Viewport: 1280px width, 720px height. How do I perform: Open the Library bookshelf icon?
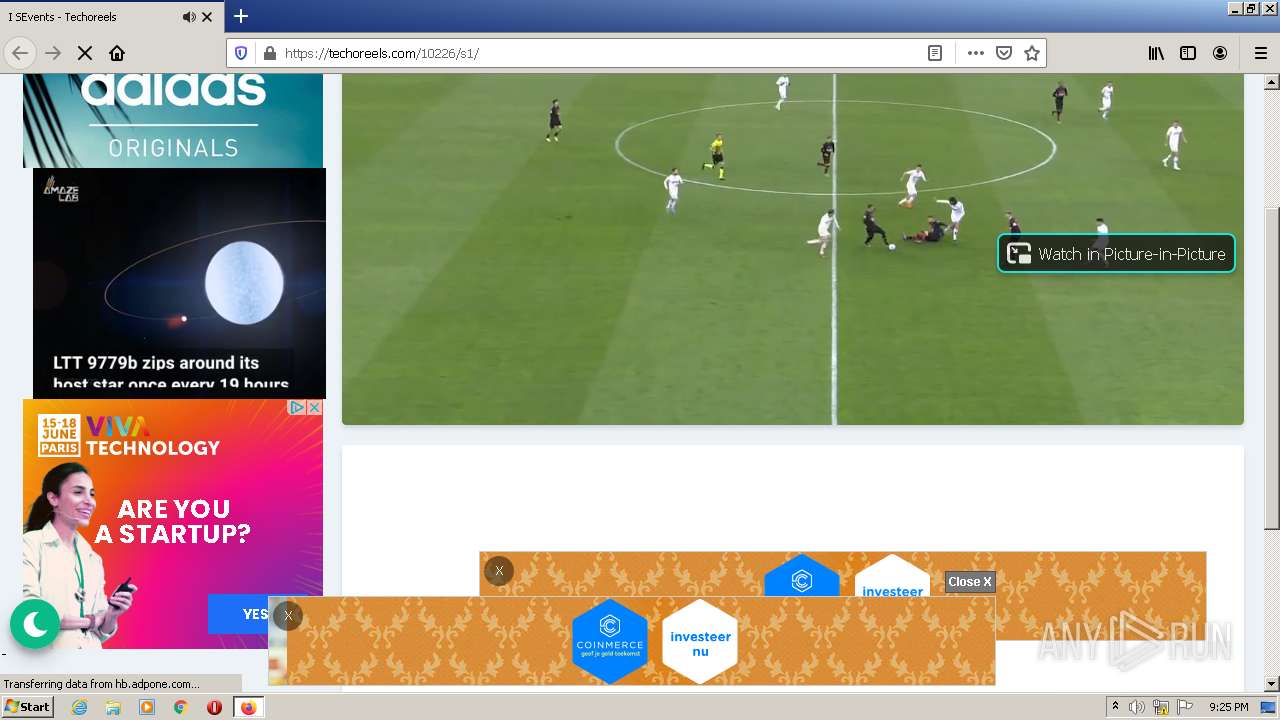[1156, 53]
